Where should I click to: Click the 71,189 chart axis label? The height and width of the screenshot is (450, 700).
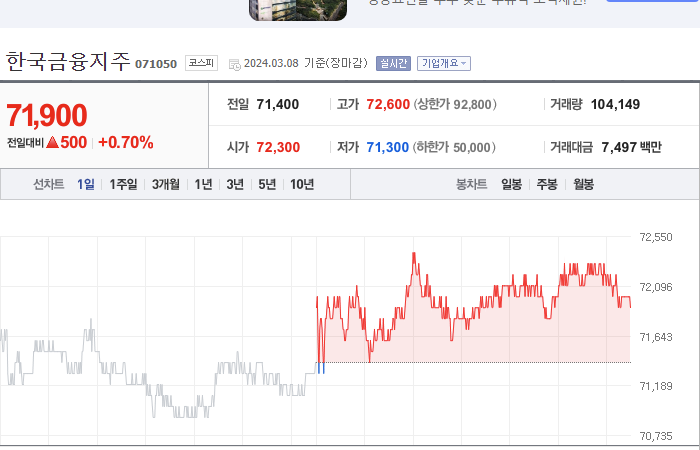[x=656, y=386]
